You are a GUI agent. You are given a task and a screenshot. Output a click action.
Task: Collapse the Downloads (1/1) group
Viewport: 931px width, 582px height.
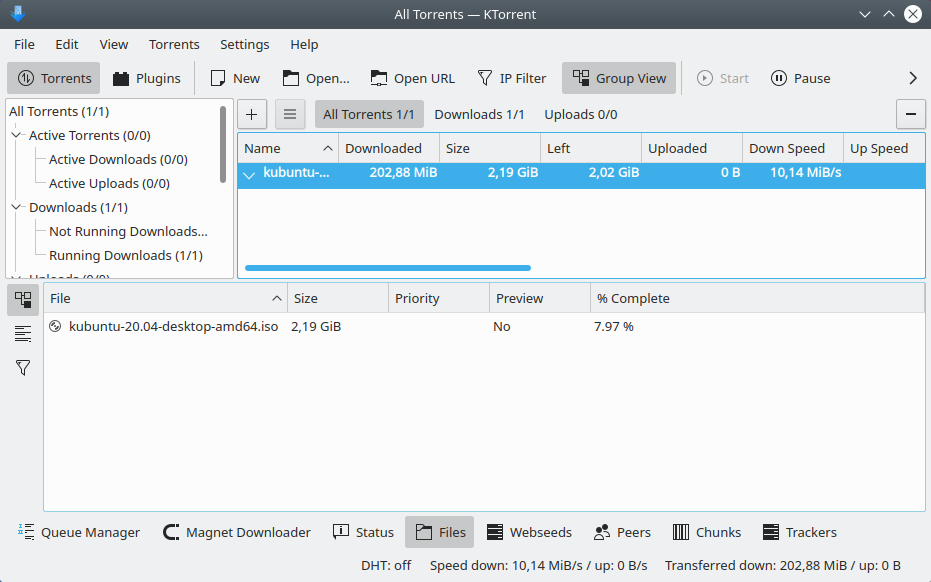(x=17, y=207)
